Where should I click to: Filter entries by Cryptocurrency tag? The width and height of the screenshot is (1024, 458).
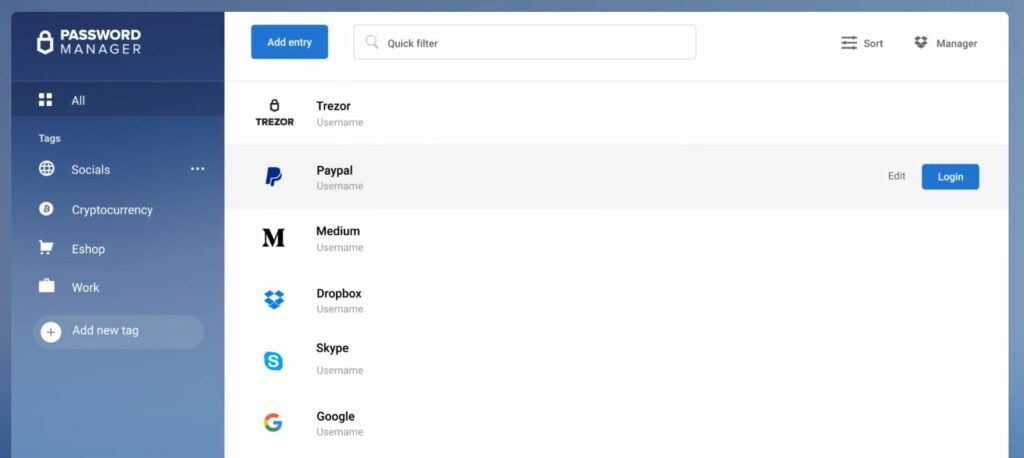point(112,210)
